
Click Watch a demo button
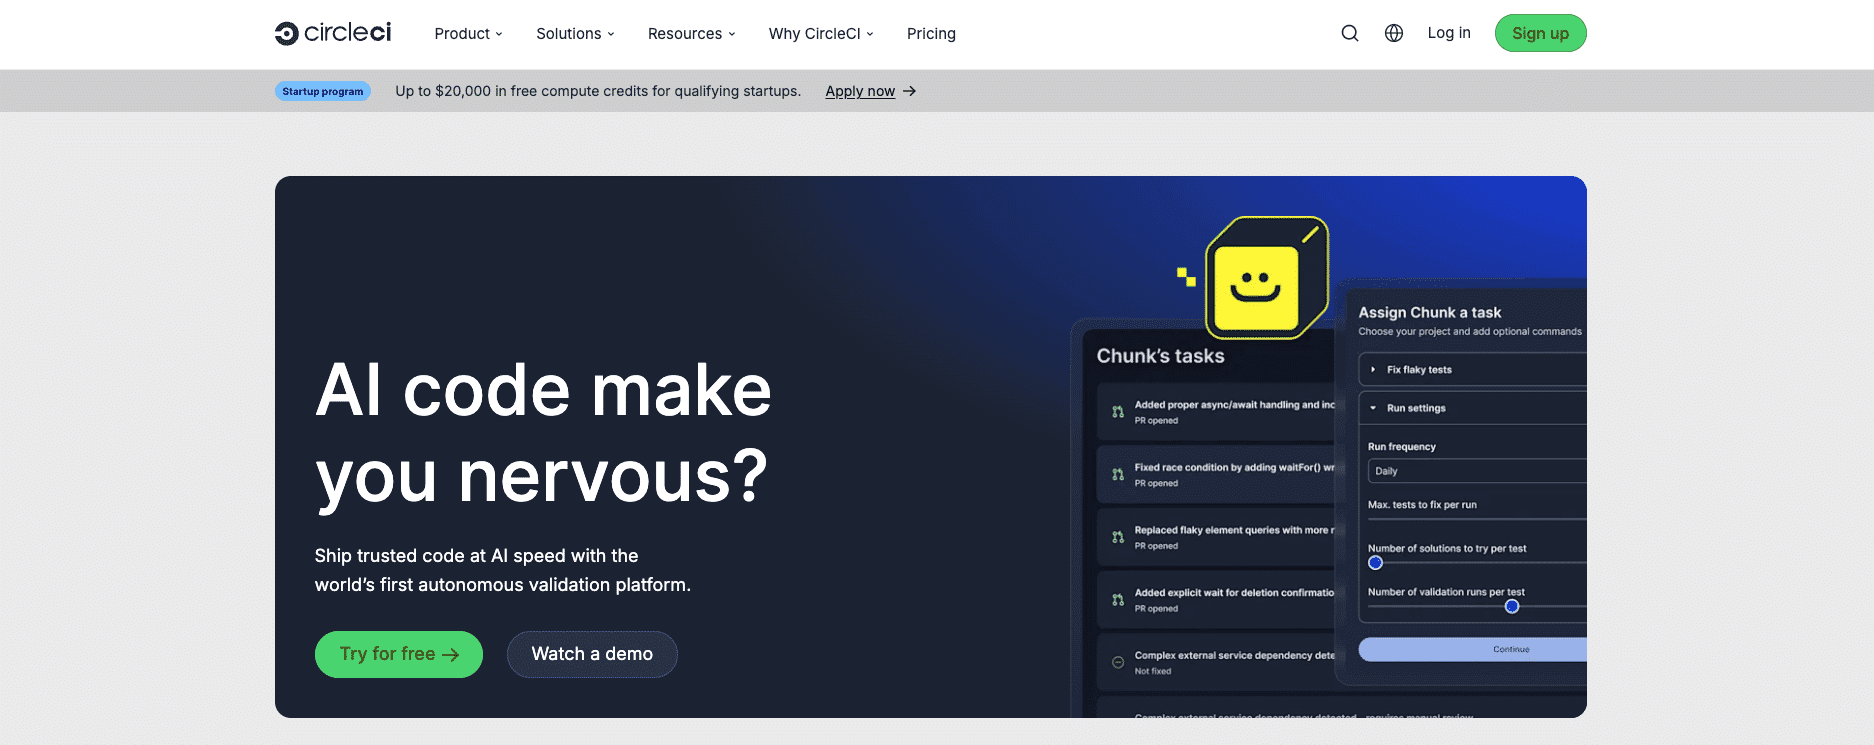point(592,654)
